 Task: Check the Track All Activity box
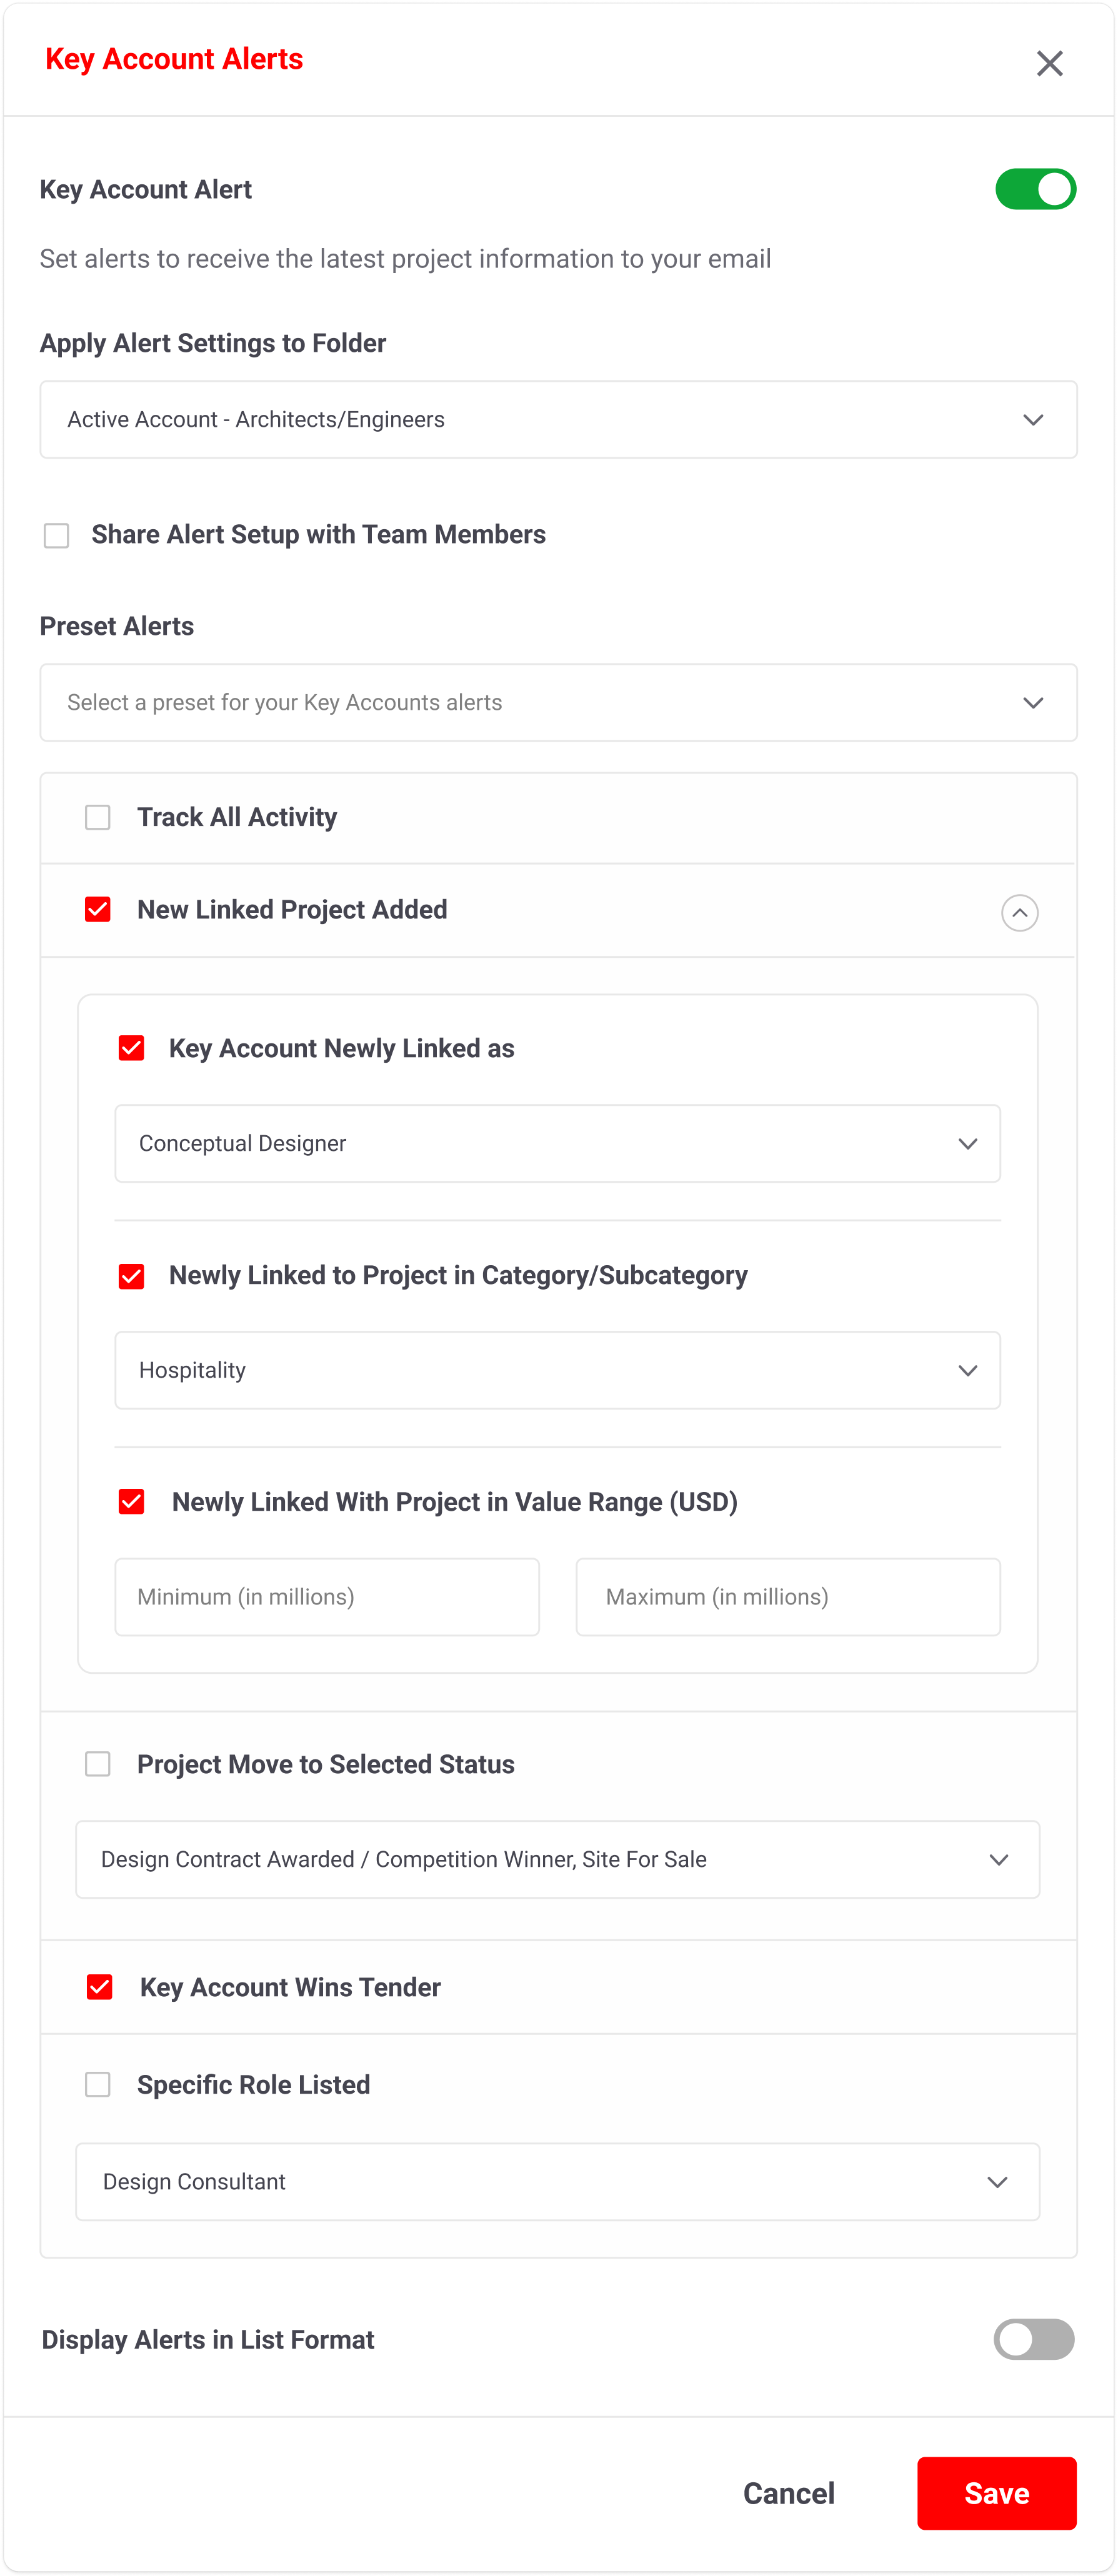click(x=98, y=817)
